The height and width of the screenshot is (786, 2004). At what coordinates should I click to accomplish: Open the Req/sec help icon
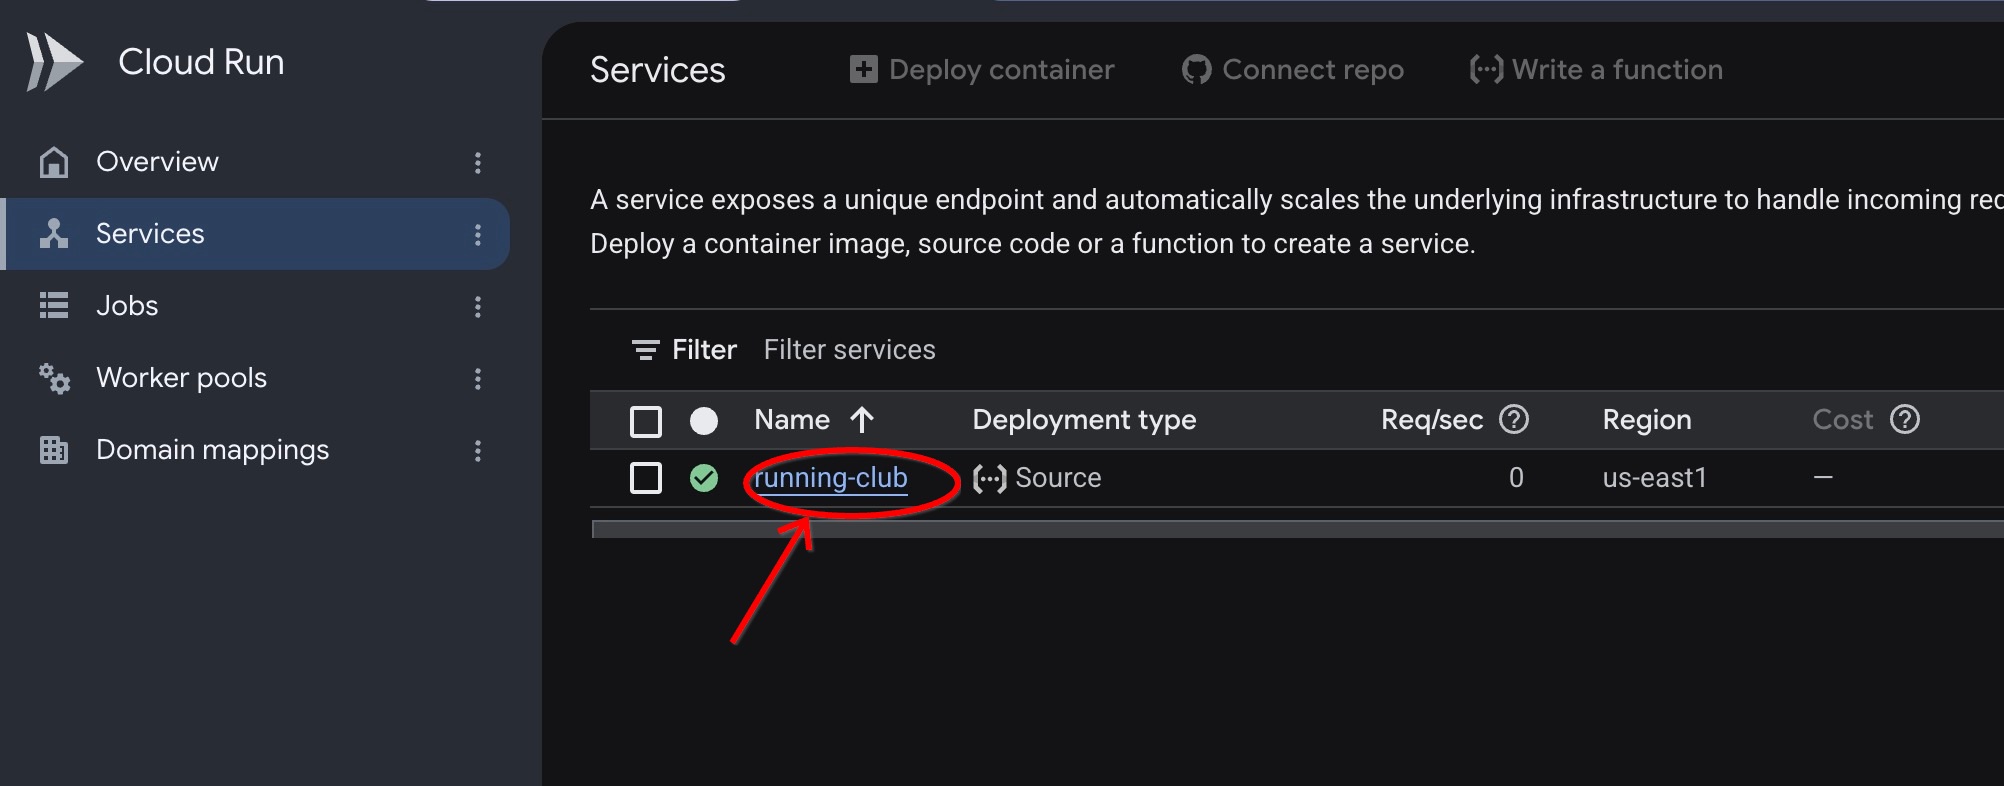coord(1514,420)
